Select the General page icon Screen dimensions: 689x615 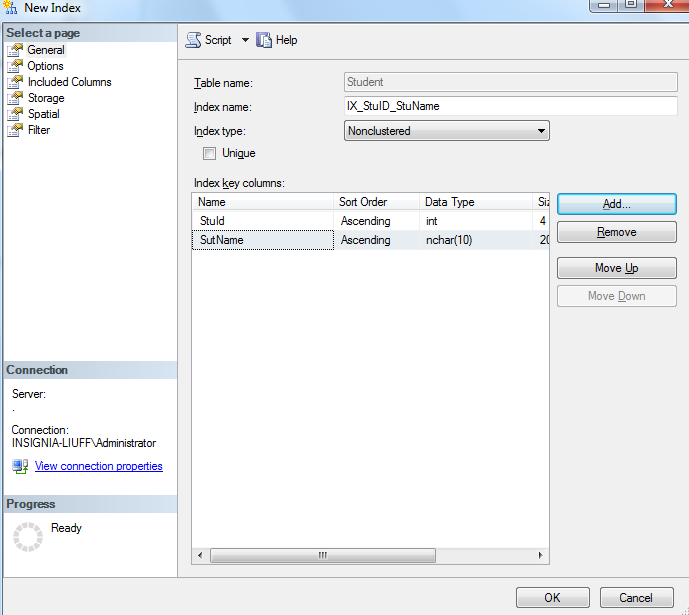(15, 50)
